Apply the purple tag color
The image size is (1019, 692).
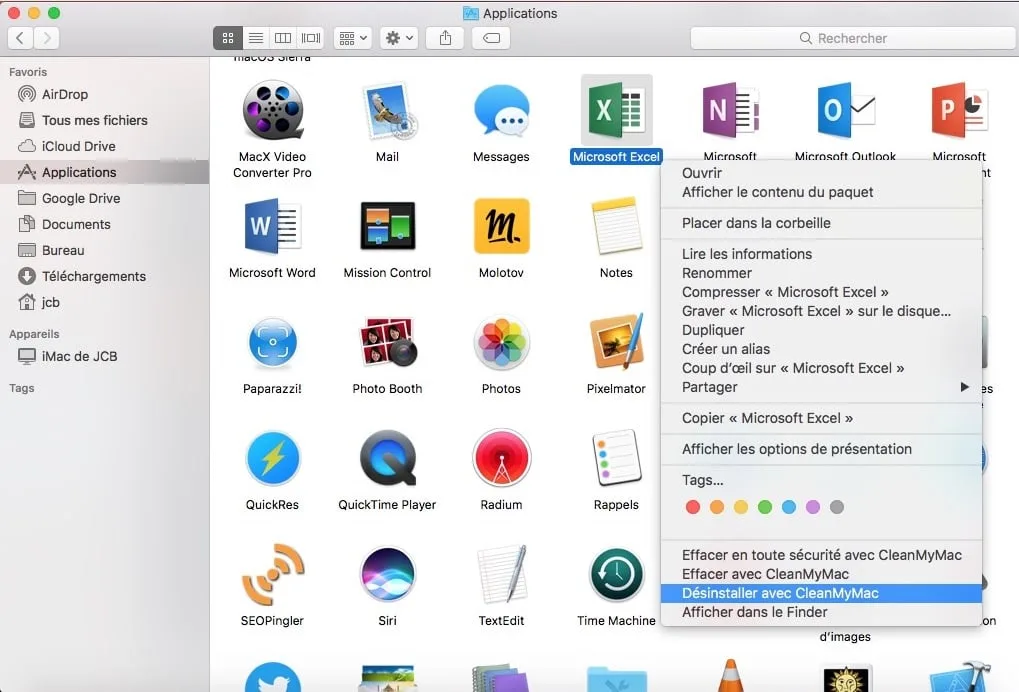(x=812, y=507)
